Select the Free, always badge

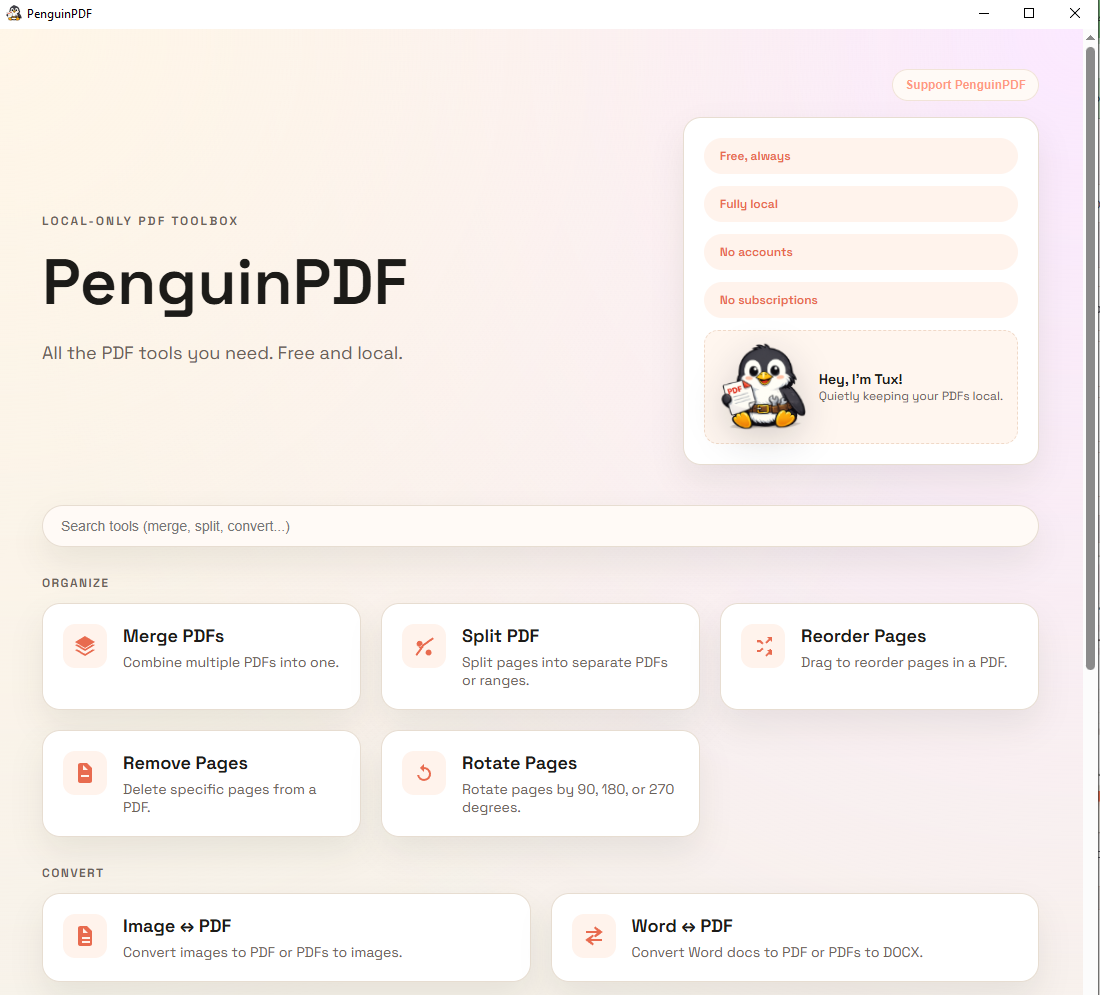click(860, 156)
